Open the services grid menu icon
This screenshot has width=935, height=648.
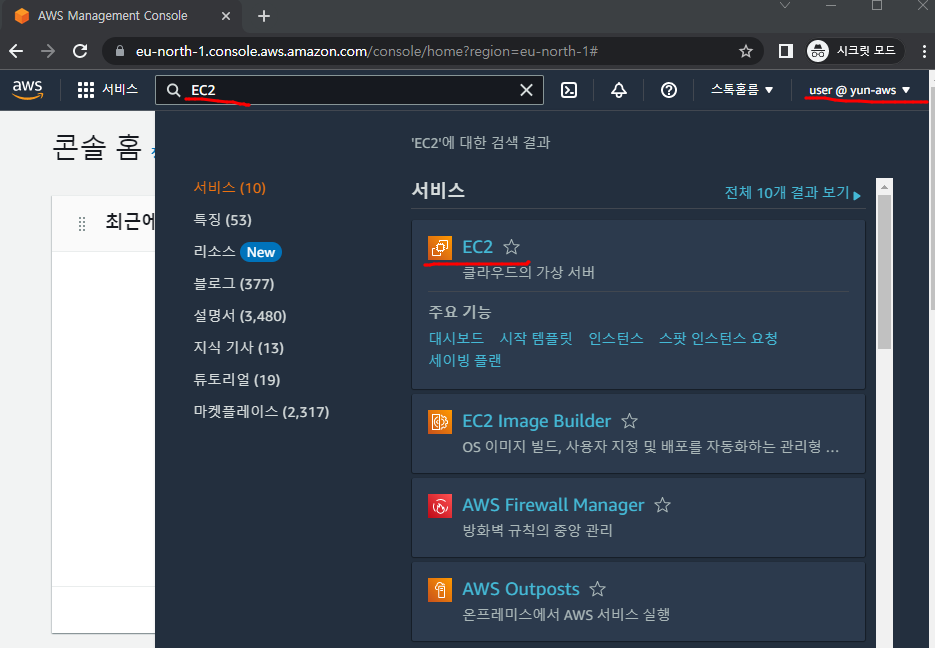86,90
